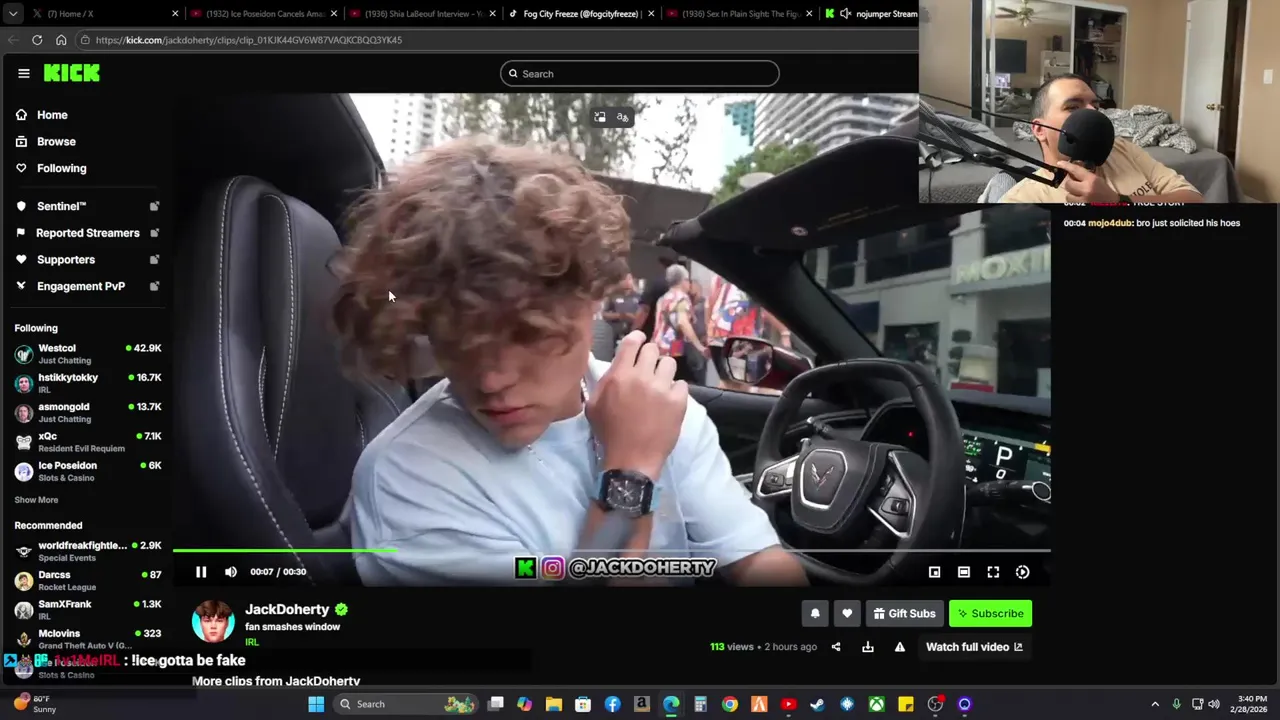The image size is (1280, 720).
Task: Open the Kick hamburger sidebar menu
Action: (x=24, y=73)
